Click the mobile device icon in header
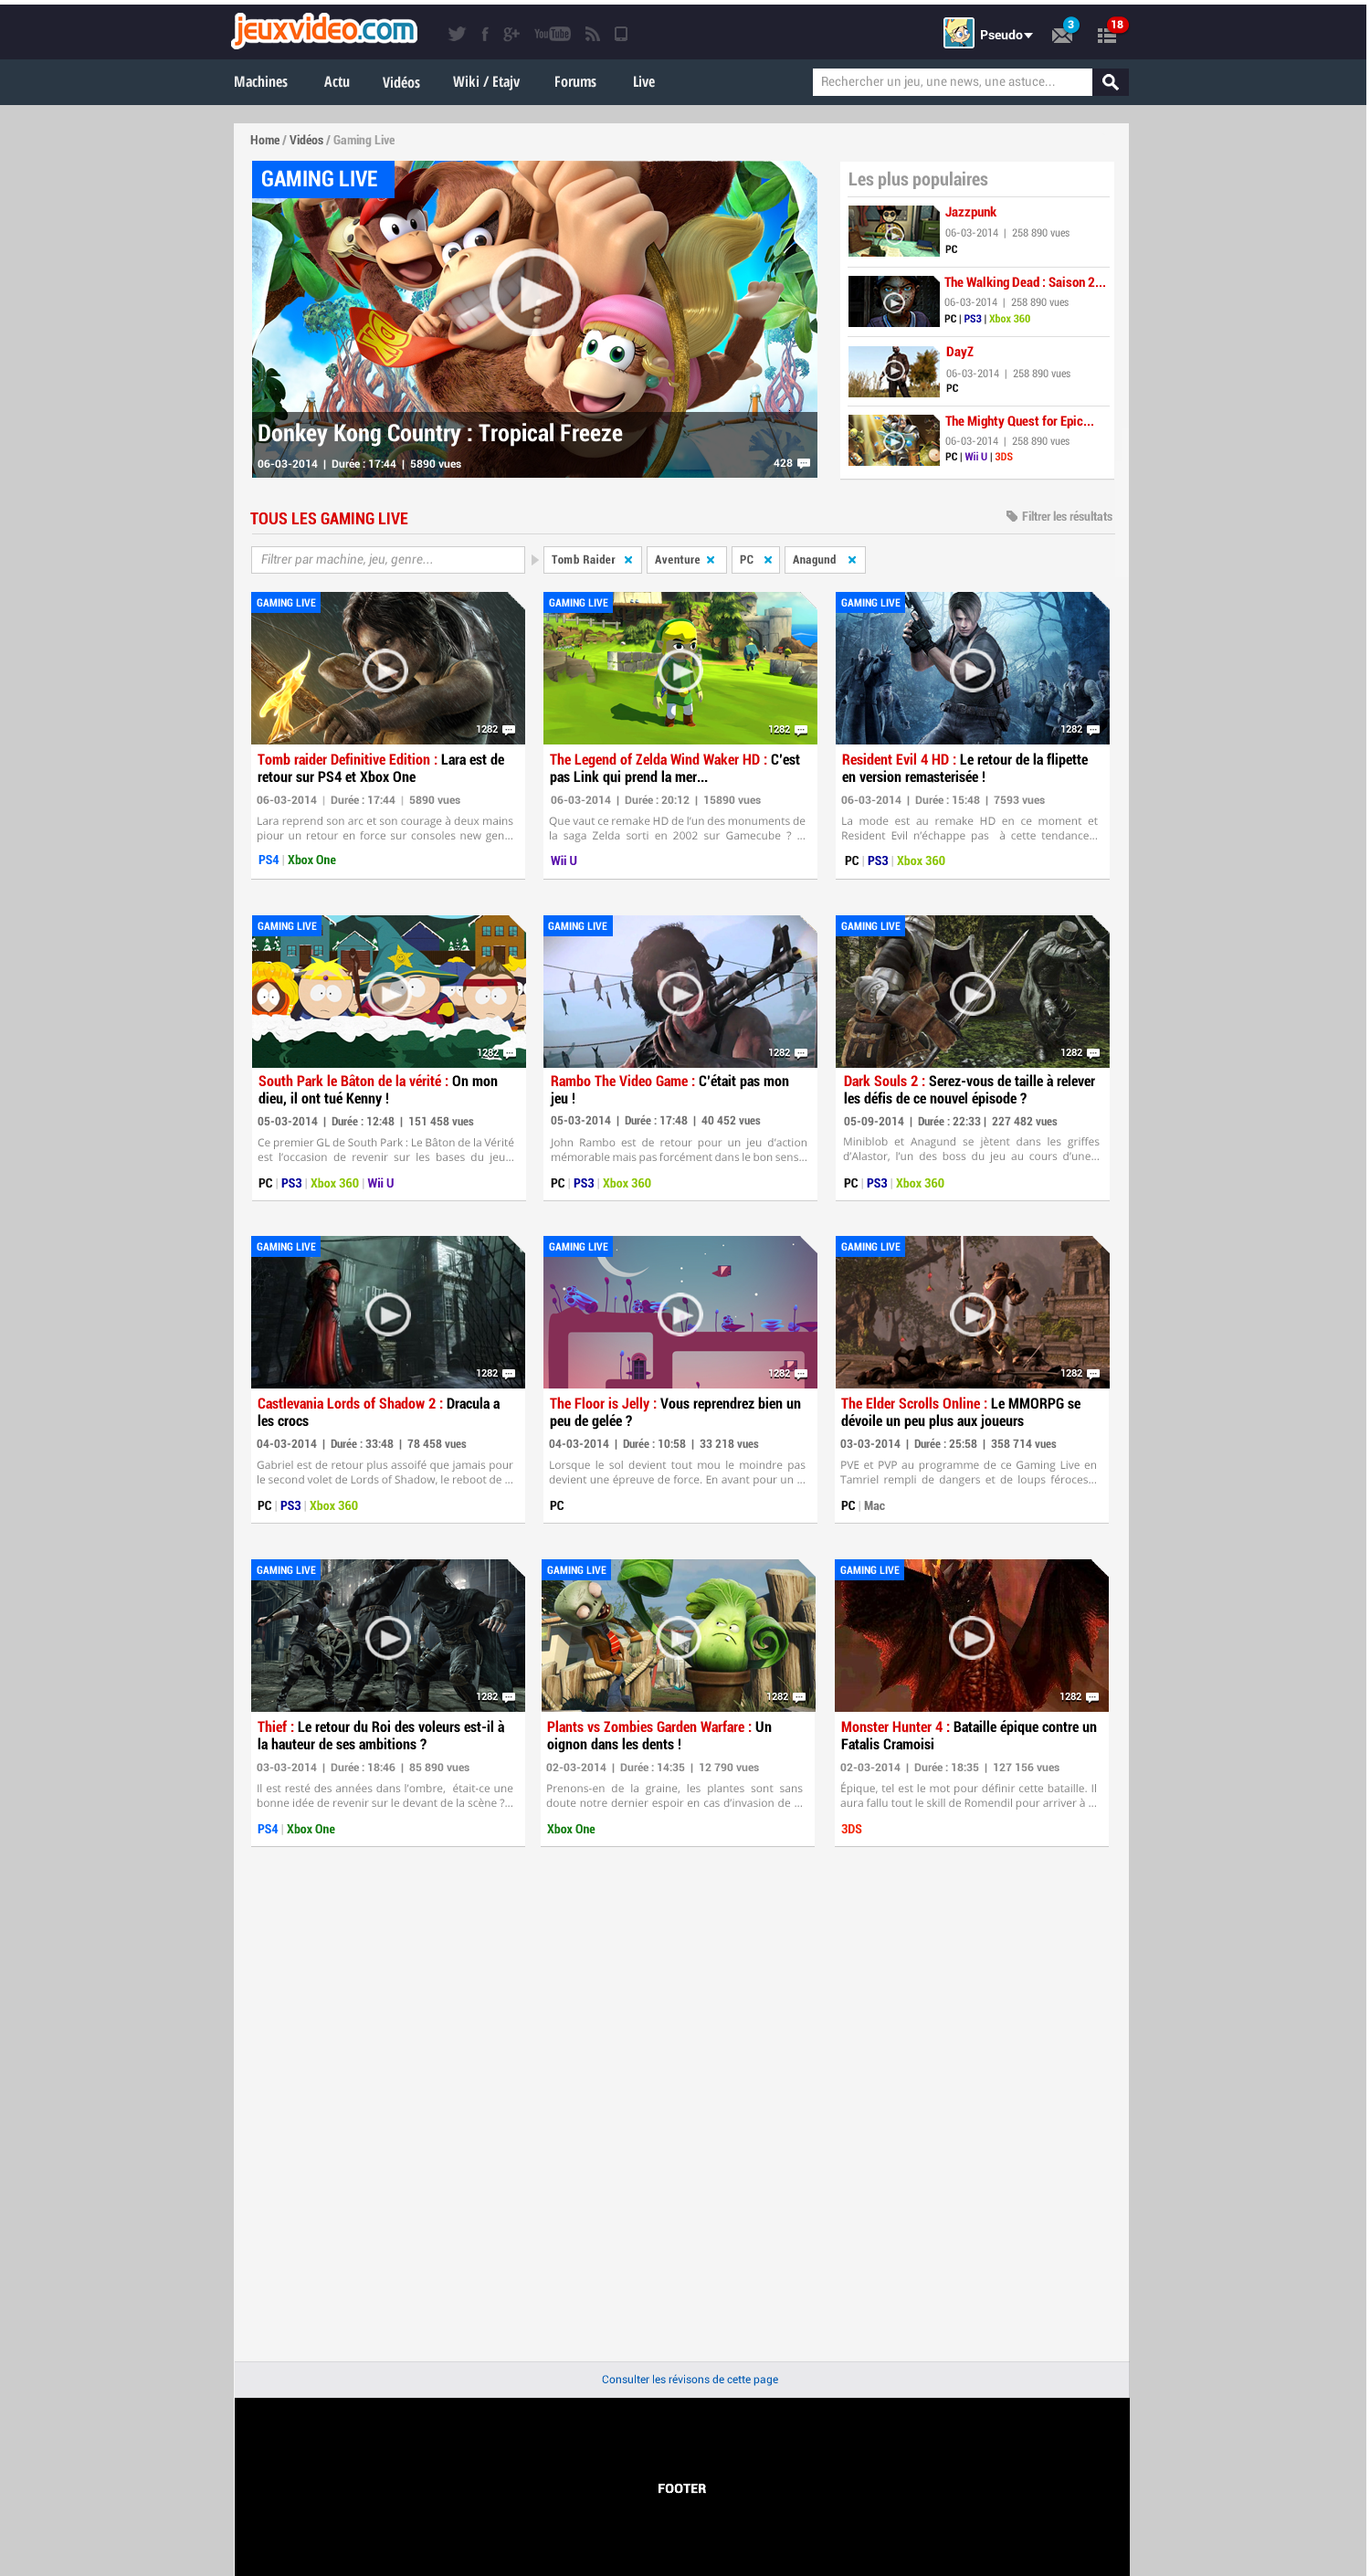This screenshot has height=2576, width=1370. click(x=621, y=34)
